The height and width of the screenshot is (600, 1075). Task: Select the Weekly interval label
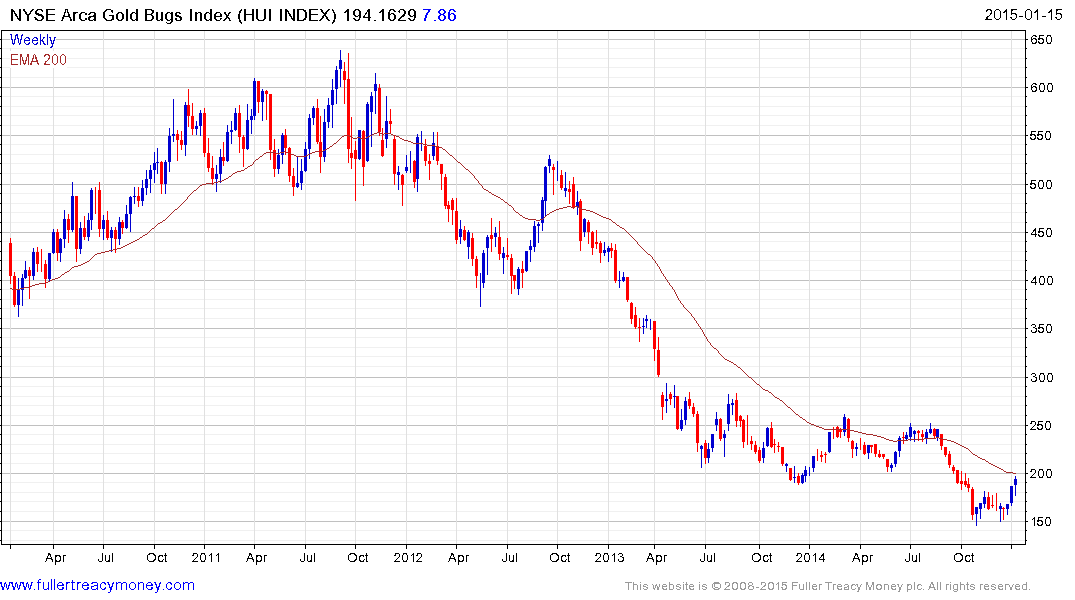33,40
